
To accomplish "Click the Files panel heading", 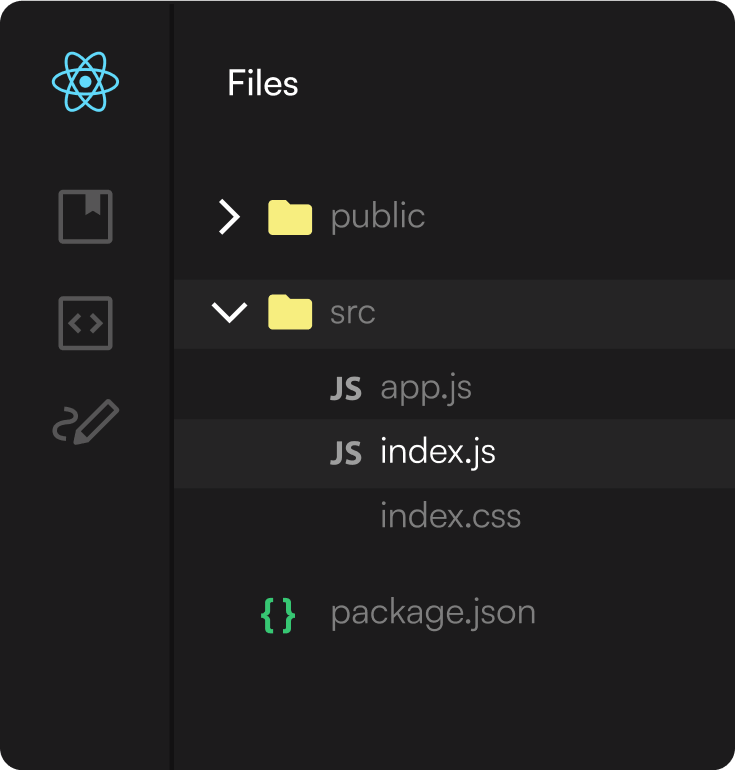I will (x=263, y=83).
